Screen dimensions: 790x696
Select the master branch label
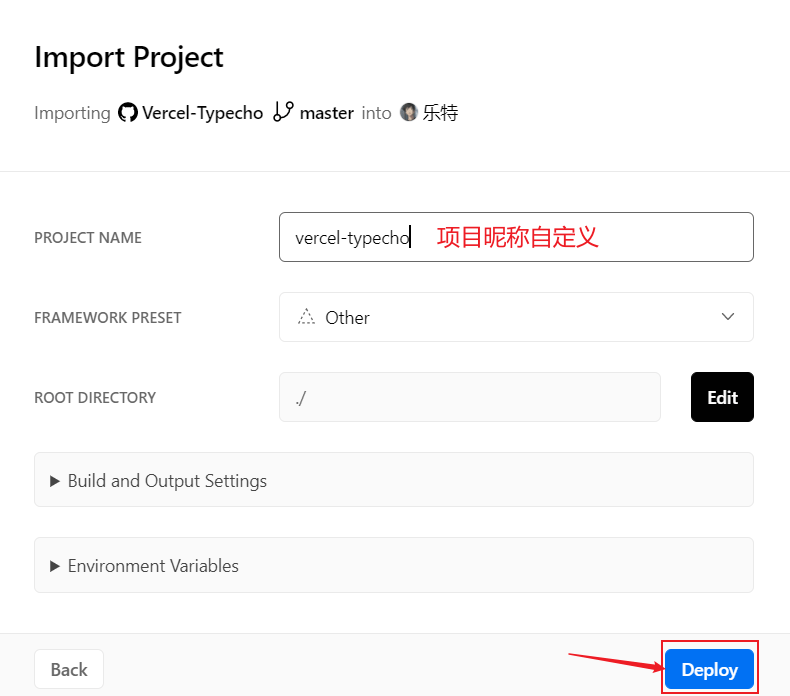tap(326, 113)
